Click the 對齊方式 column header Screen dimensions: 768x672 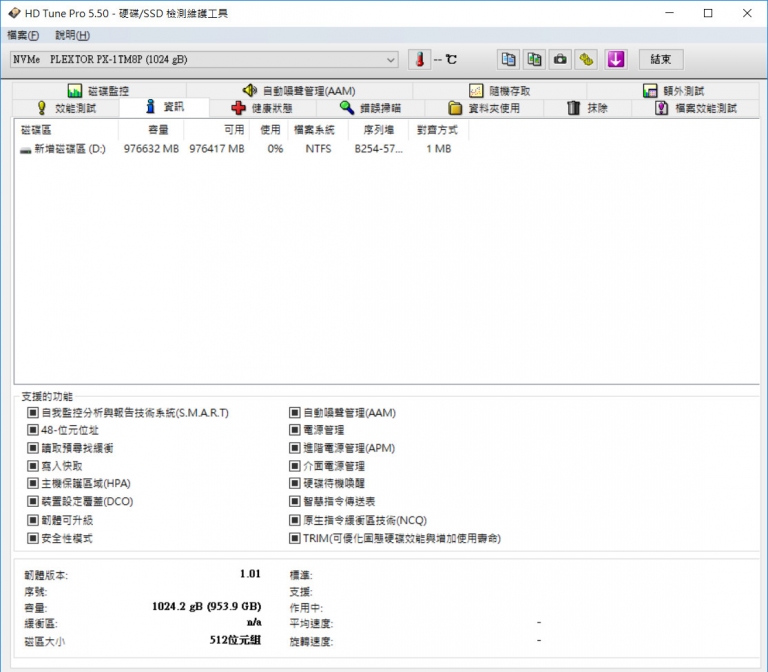[x=439, y=130]
